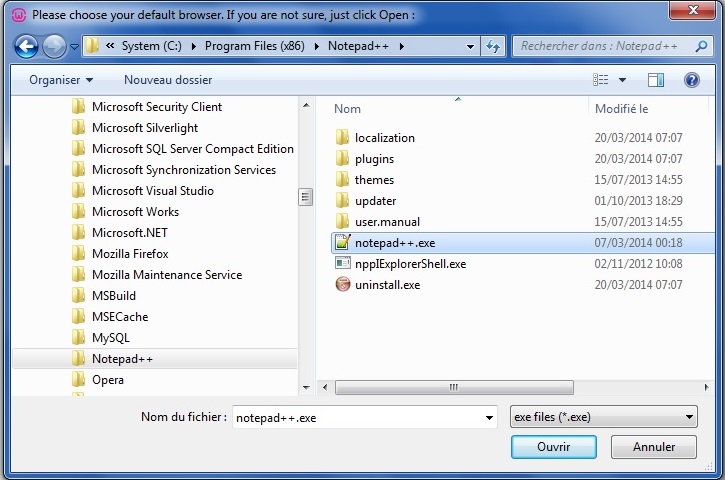Close the dialog with the red X
The height and width of the screenshot is (480, 725).
pos(693,10)
